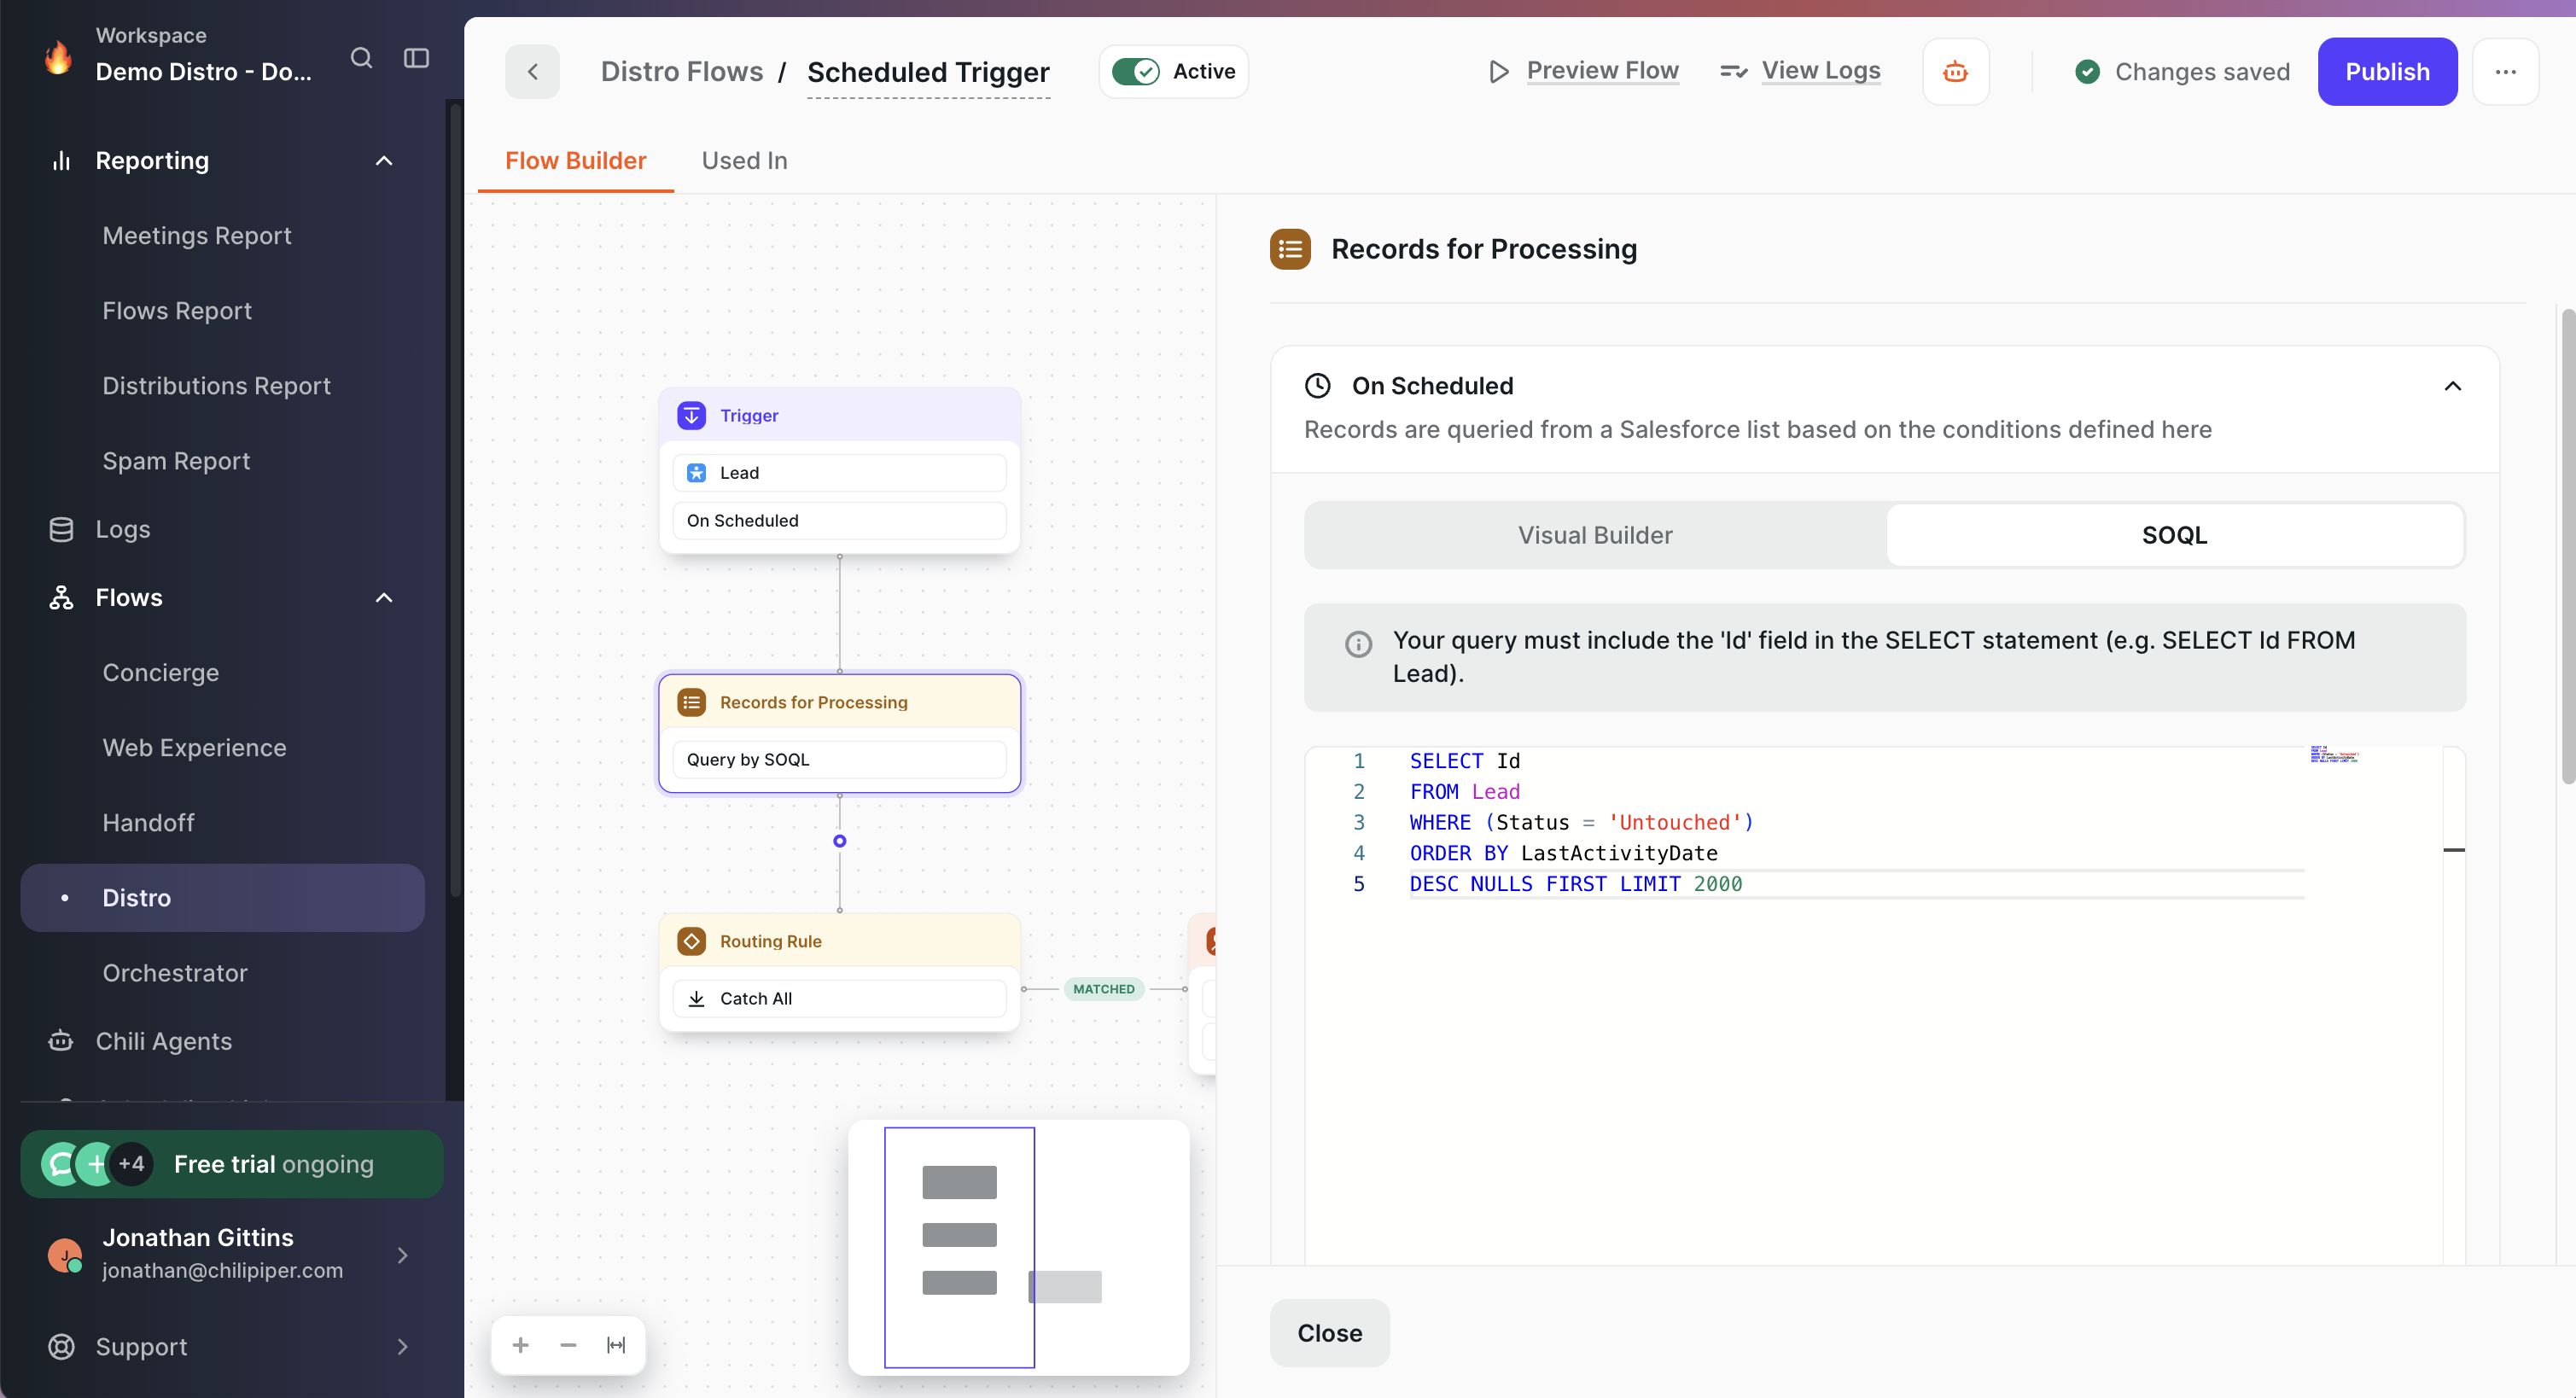Open Web Experience under Flows

coord(194,747)
